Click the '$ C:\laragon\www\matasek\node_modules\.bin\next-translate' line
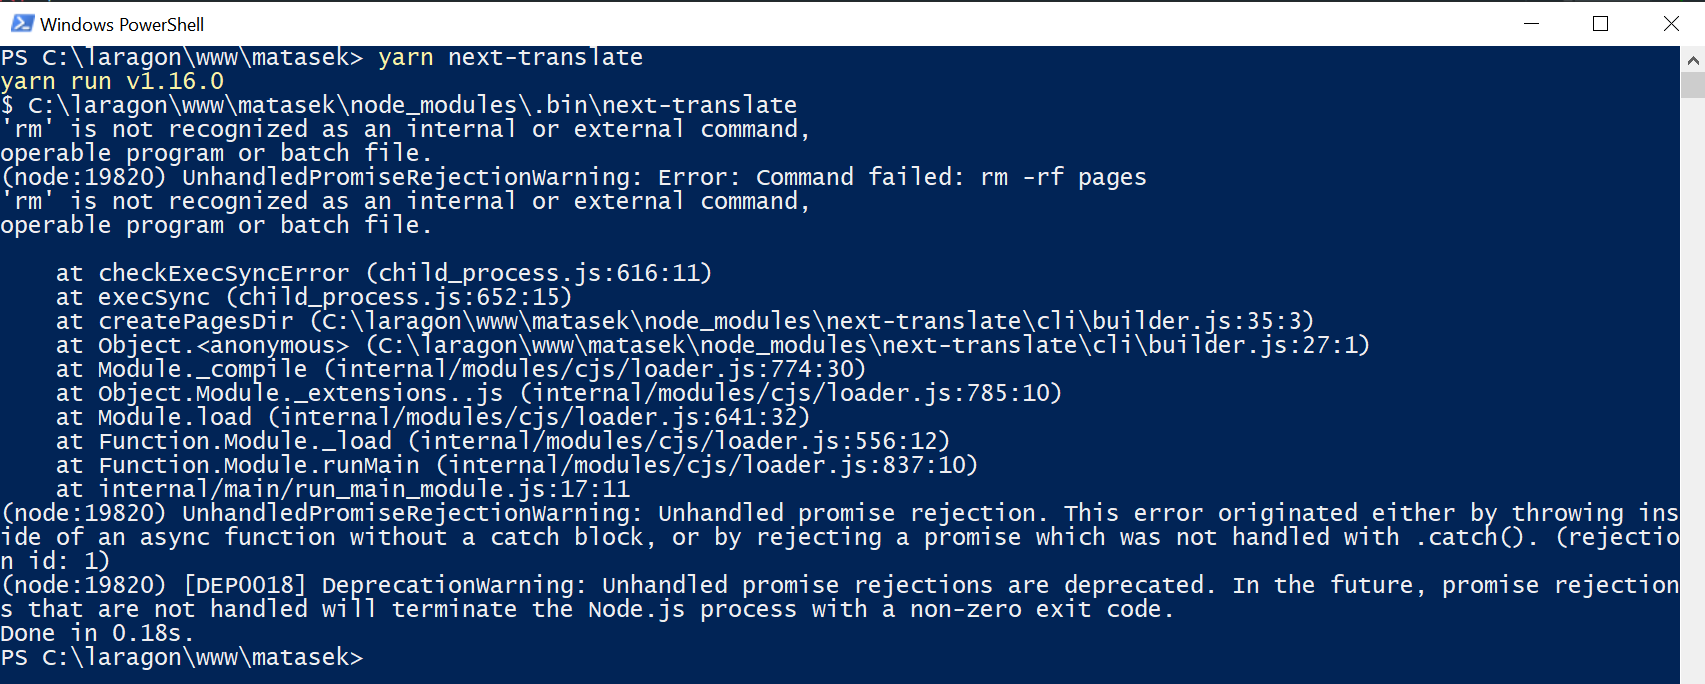This screenshot has width=1705, height=684. pyautogui.click(x=399, y=105)
